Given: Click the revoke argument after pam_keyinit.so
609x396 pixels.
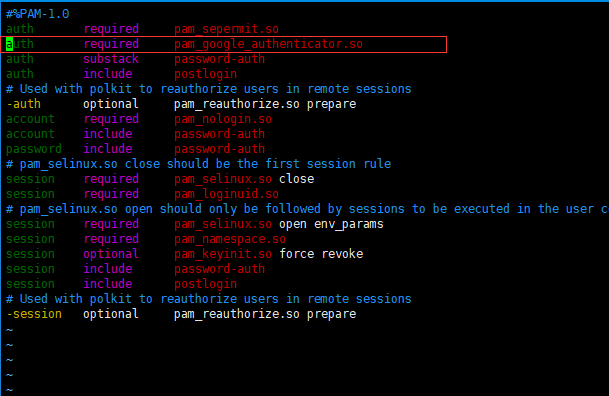Looking at the screenshot, I should tap(342, 254).
